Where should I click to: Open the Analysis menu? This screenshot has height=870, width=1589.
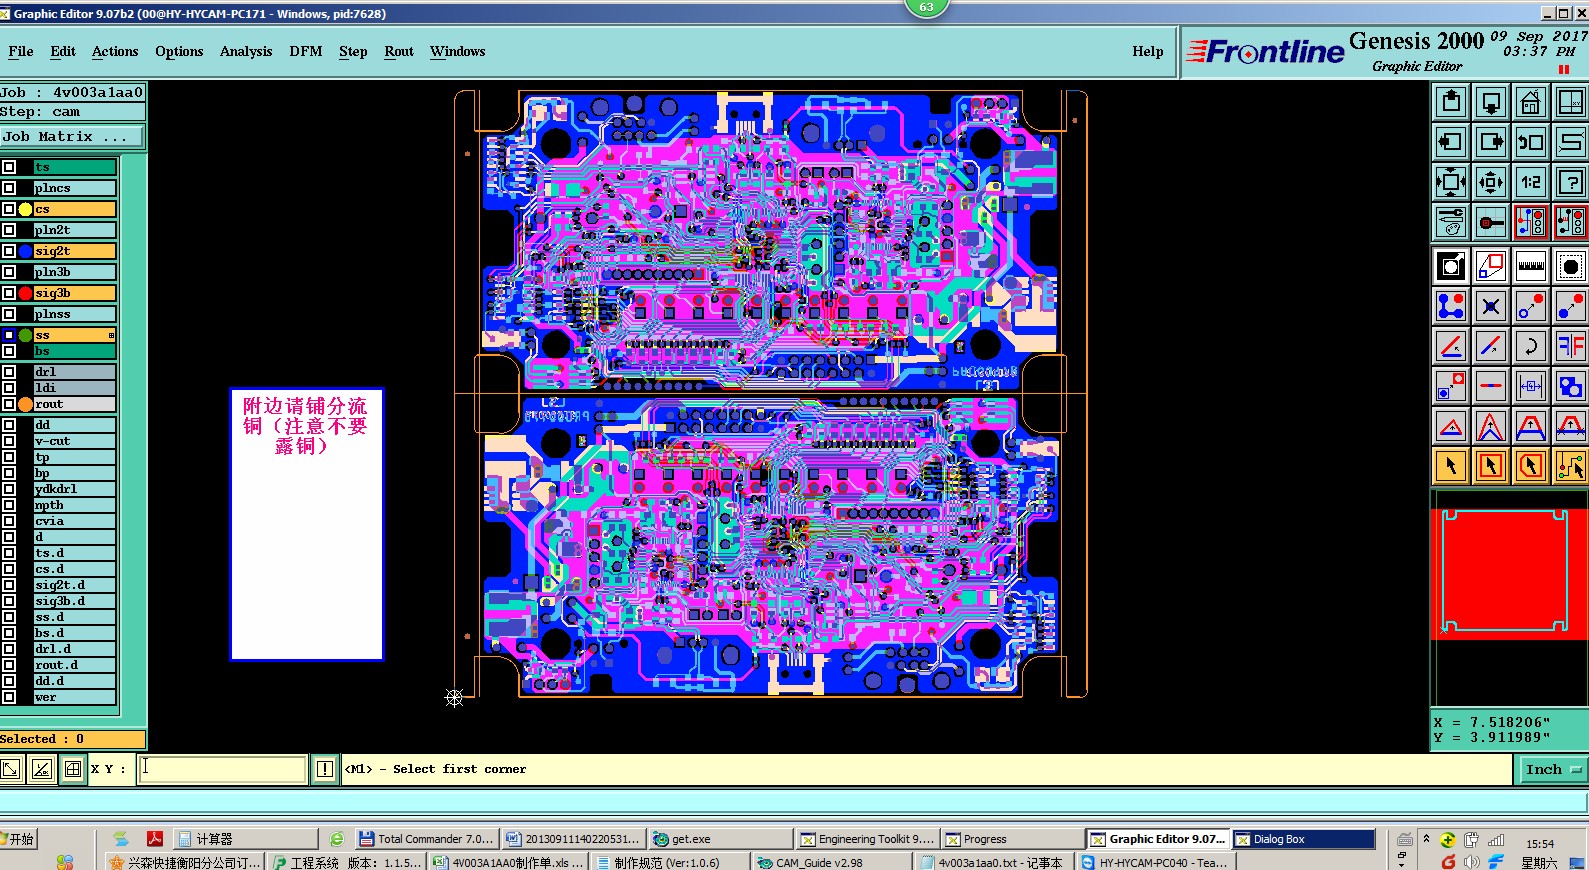tap(246, 51)
